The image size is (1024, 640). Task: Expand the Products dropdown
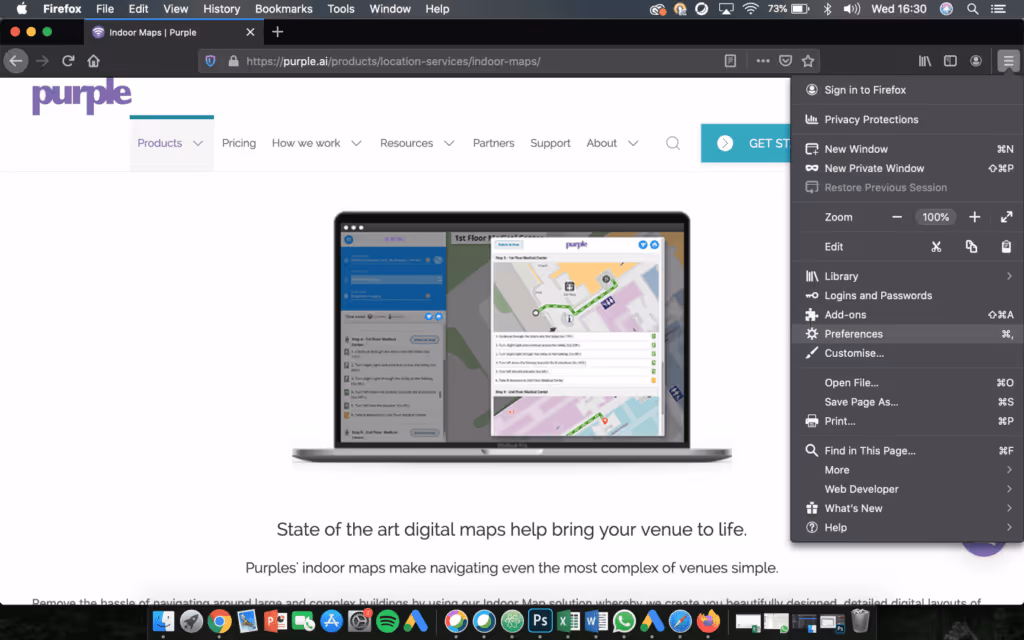click(171, 143)
